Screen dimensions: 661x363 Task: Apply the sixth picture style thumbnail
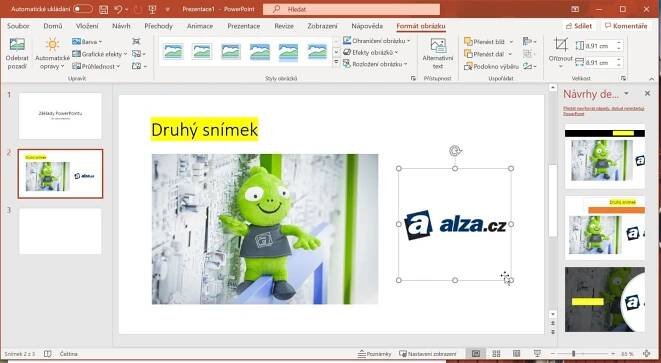tap(317, 52)
